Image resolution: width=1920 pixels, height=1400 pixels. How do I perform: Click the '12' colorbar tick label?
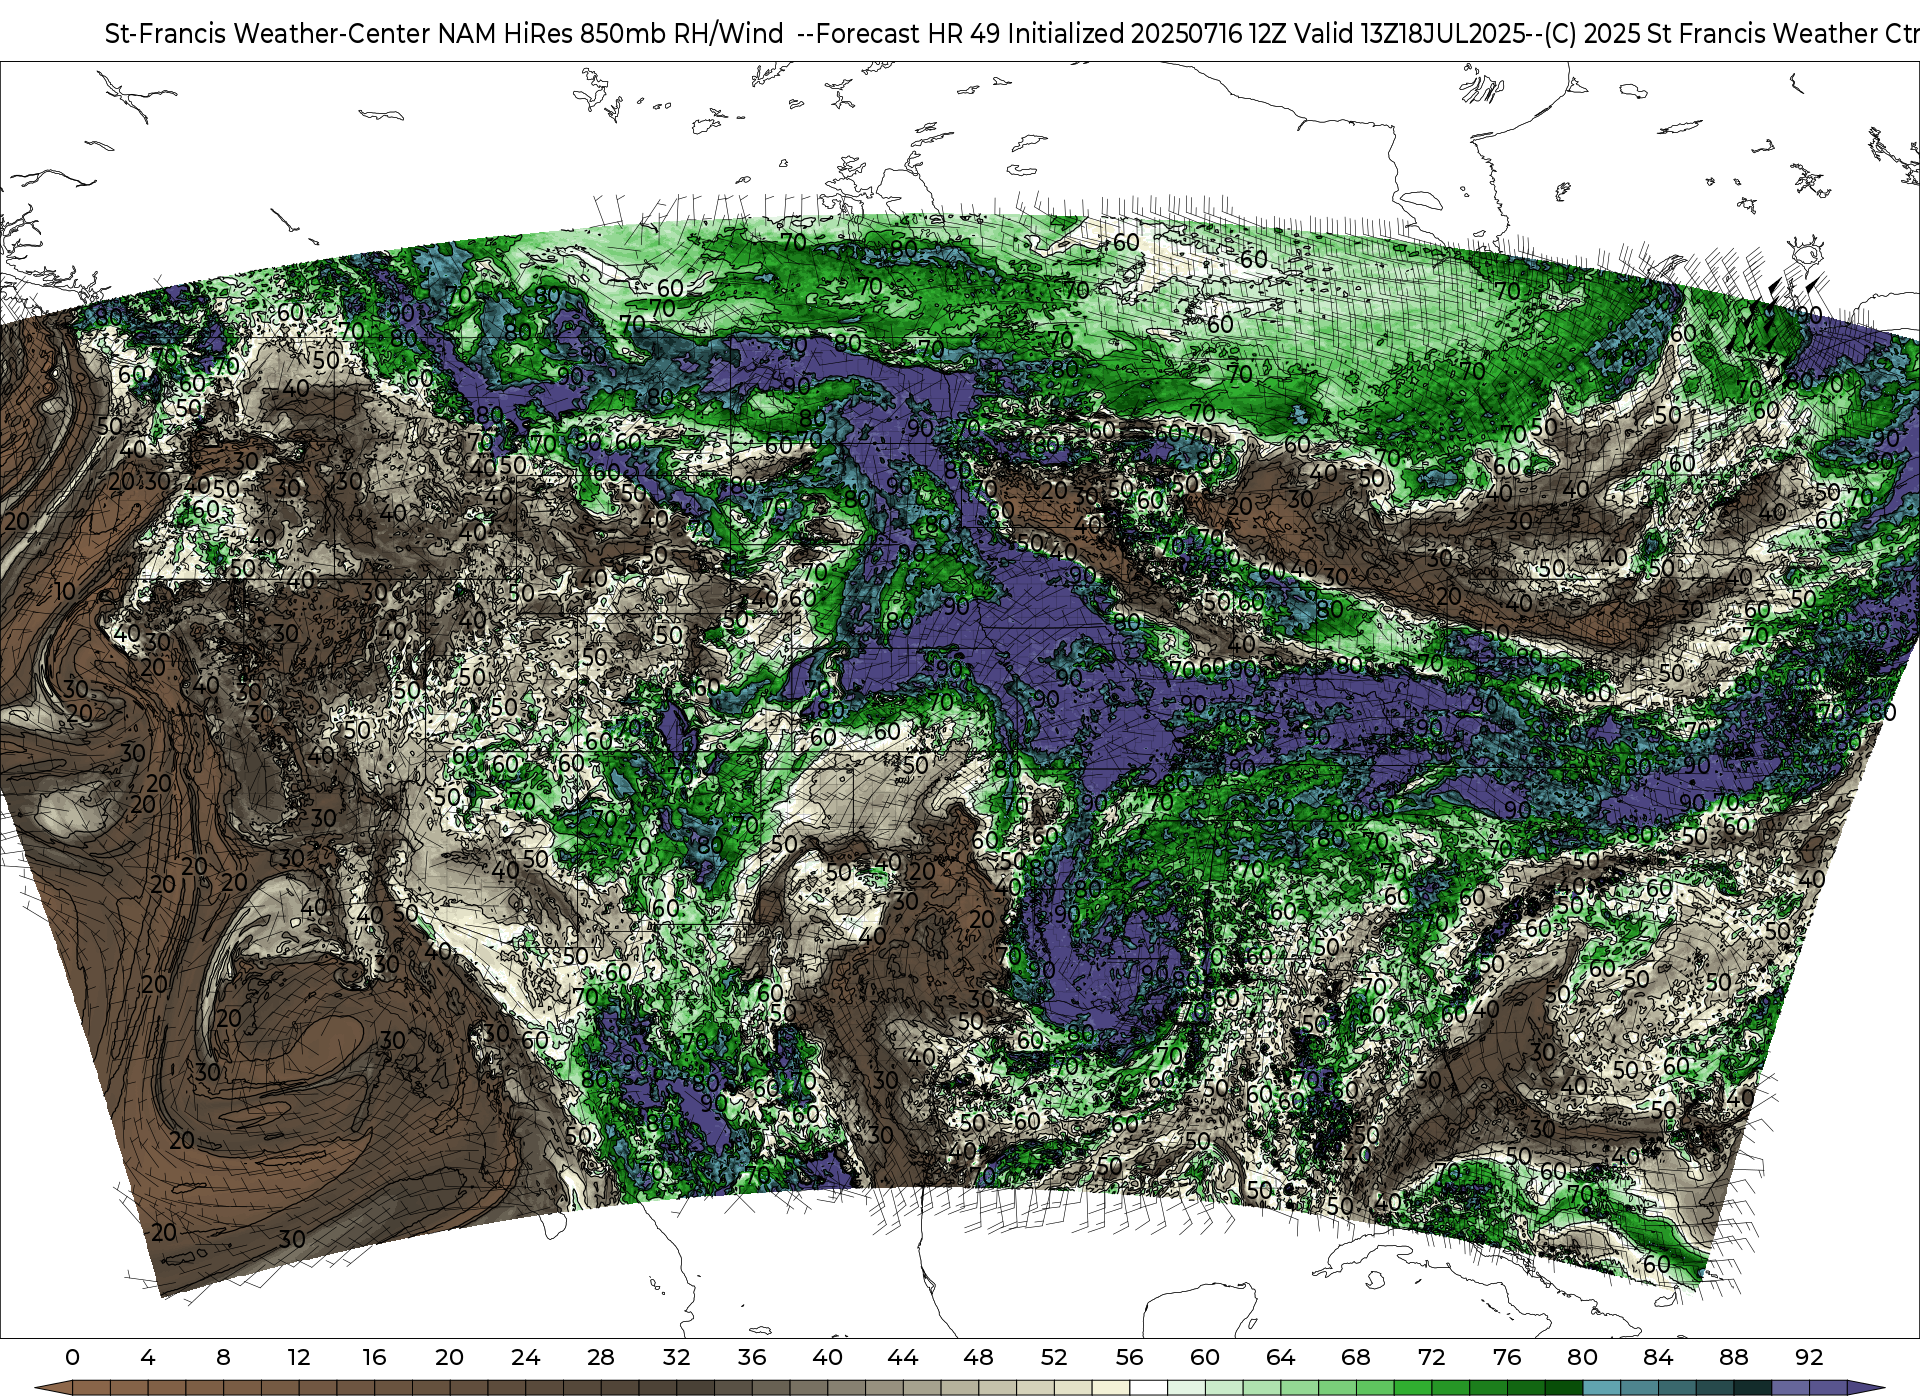(299, 1358)
